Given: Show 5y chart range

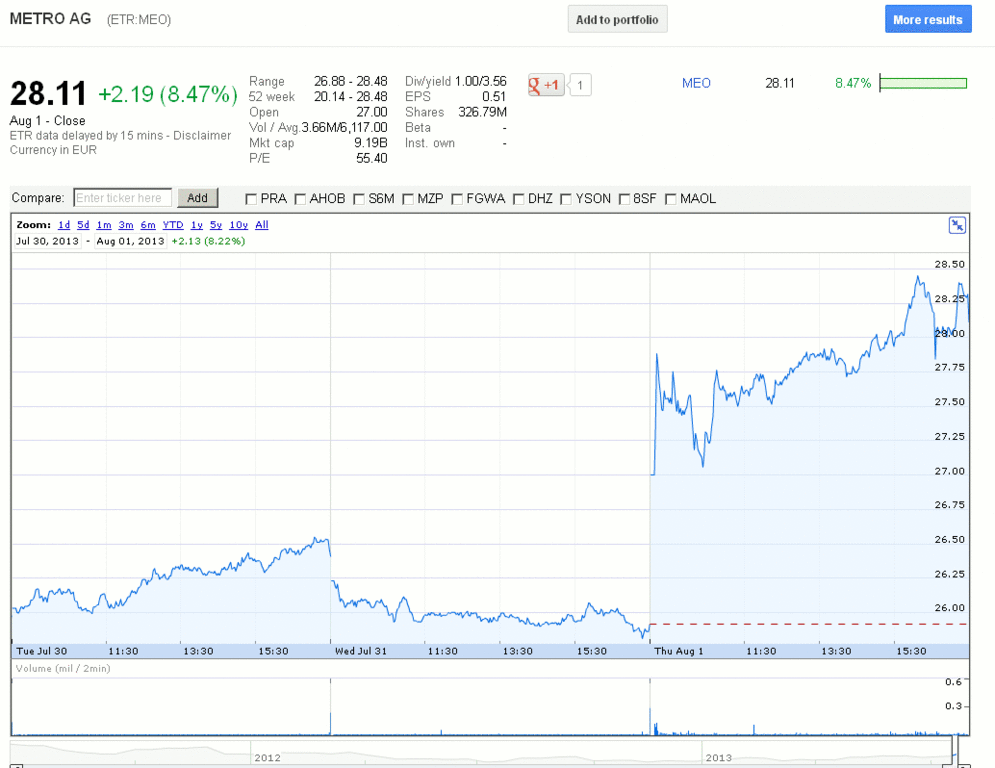Looking at the screenshot, I should 216,225.
